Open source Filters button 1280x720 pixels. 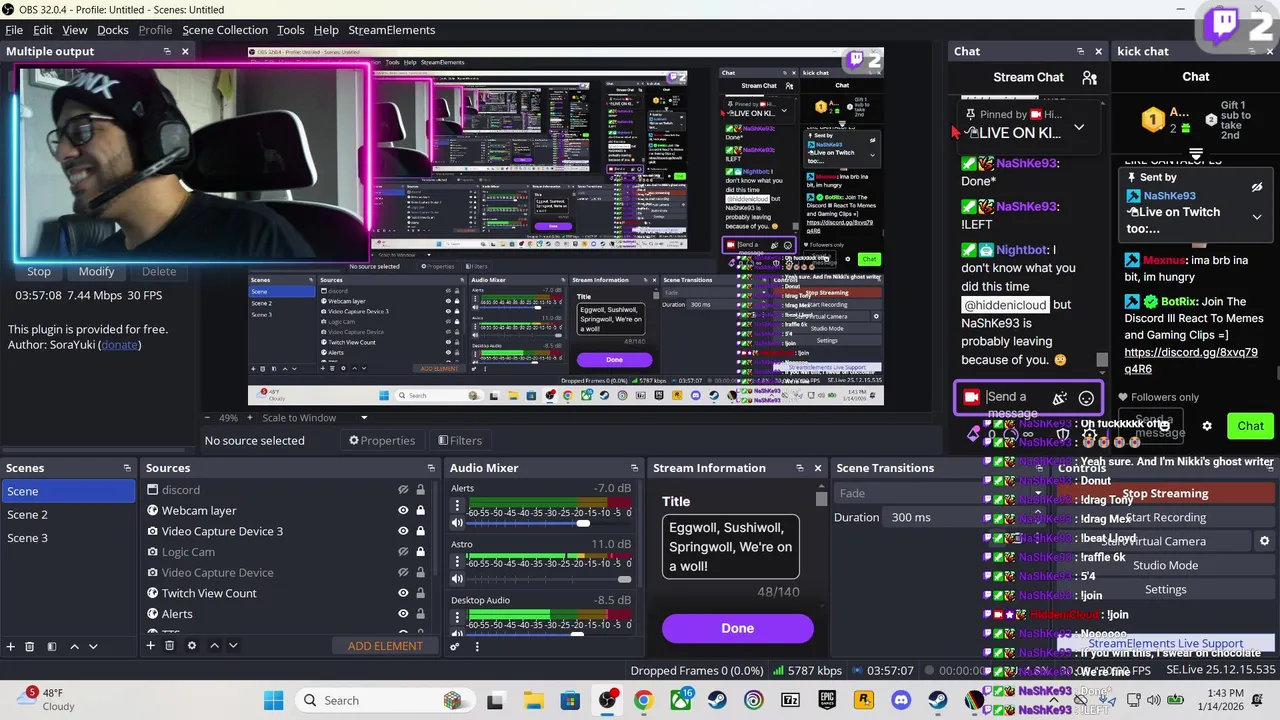(x=459, y=441)
